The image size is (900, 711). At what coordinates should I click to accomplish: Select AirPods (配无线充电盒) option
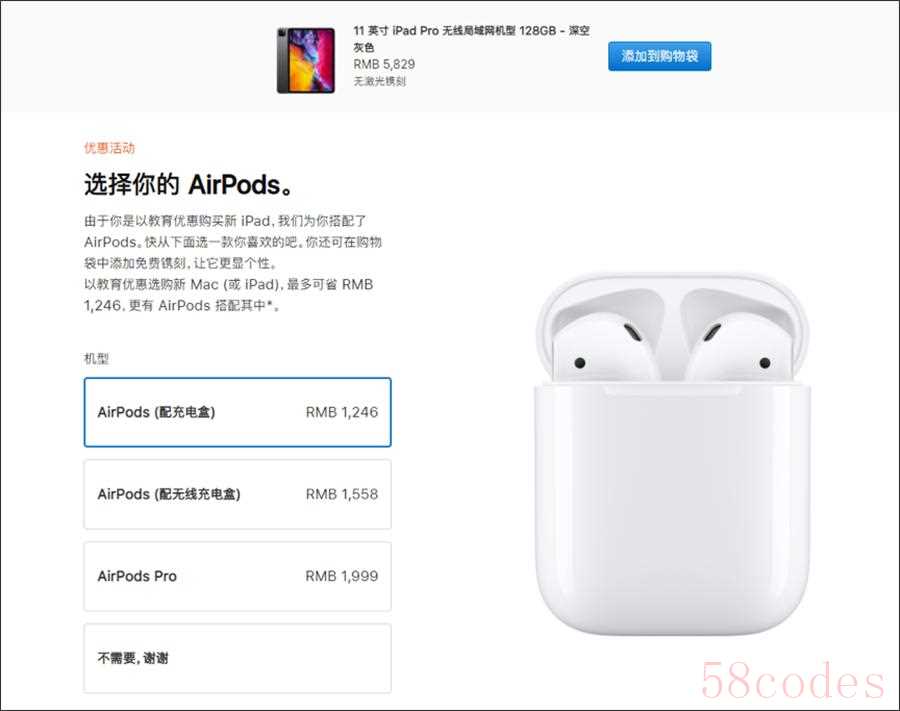coord(238,494)
